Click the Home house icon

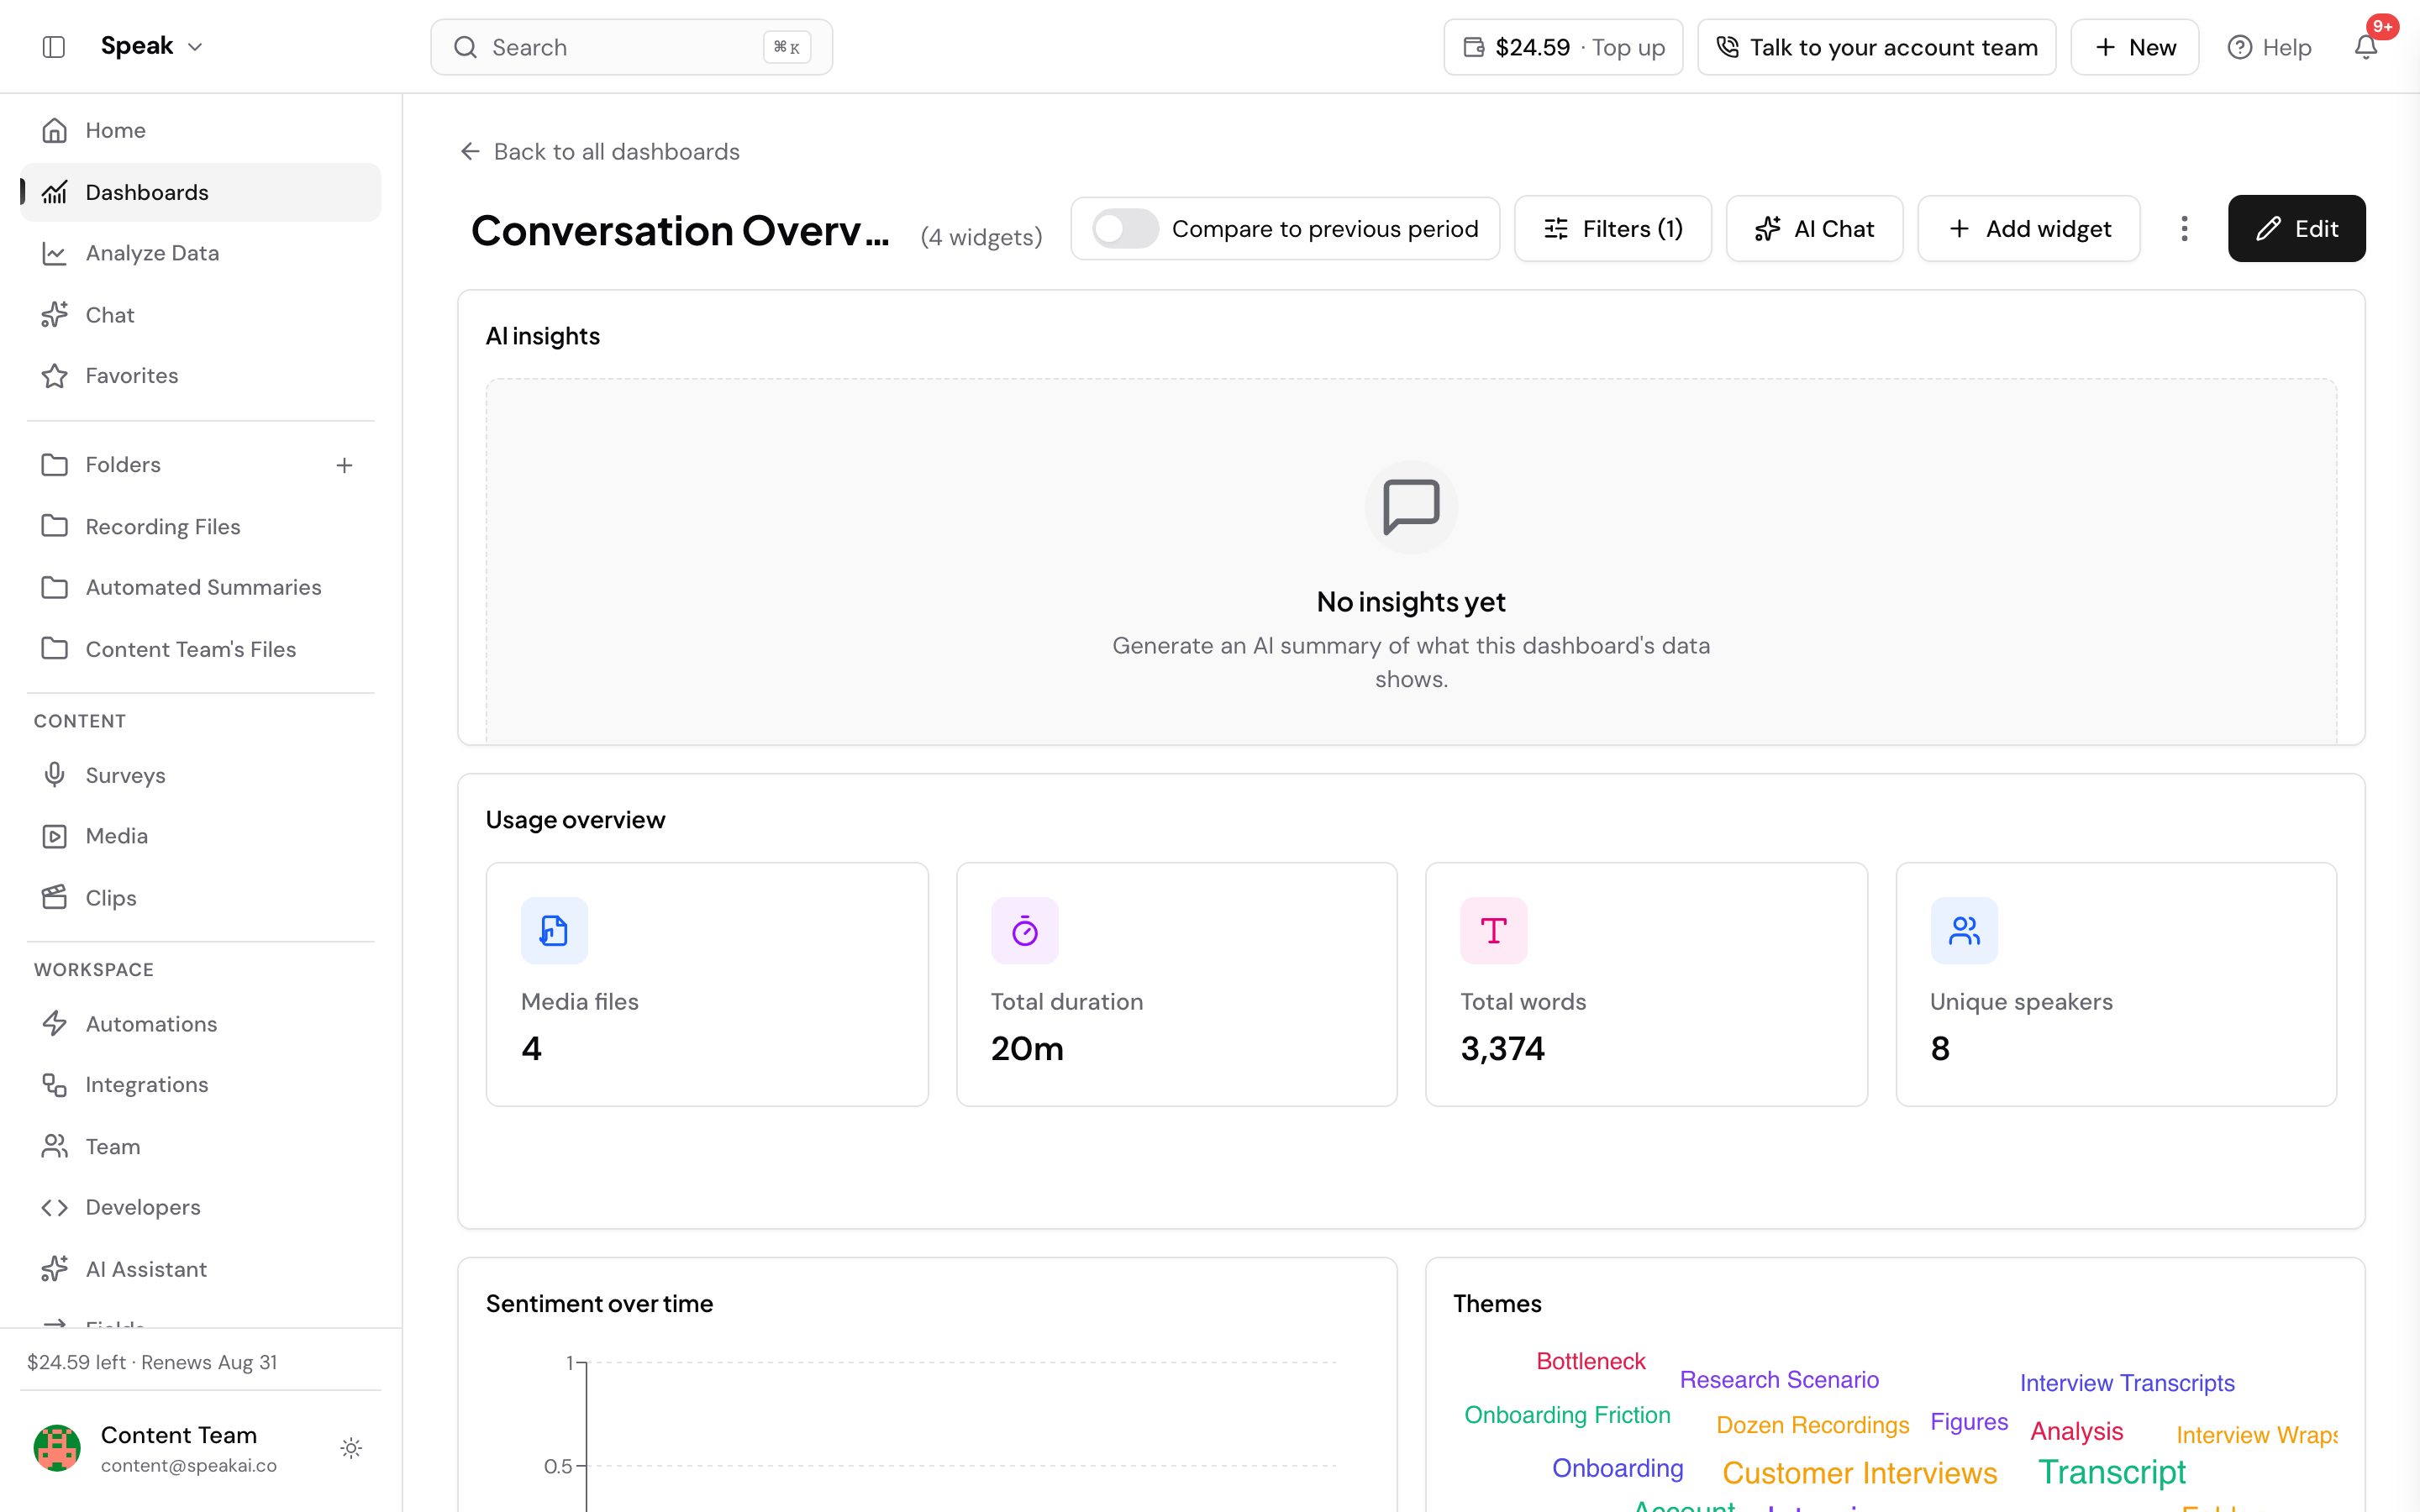[x=55, y=130]
